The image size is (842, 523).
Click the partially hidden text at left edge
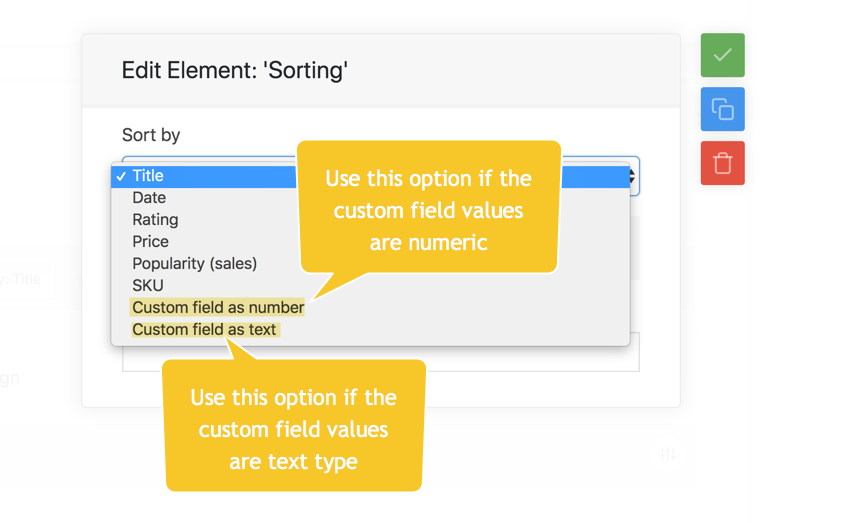click(8, 379)
